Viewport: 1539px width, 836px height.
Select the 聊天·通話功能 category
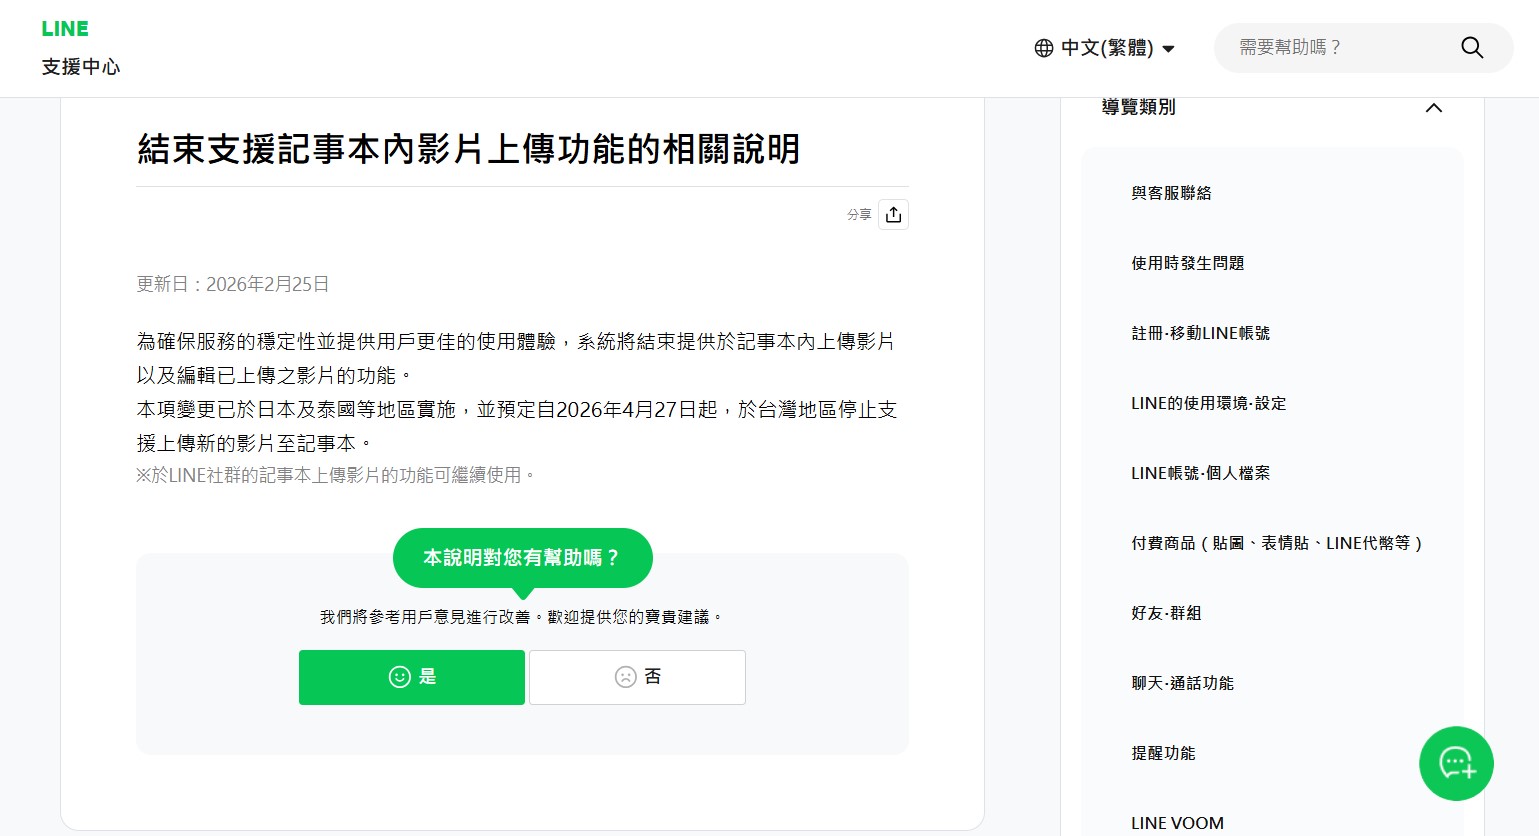click(1182, 683)
